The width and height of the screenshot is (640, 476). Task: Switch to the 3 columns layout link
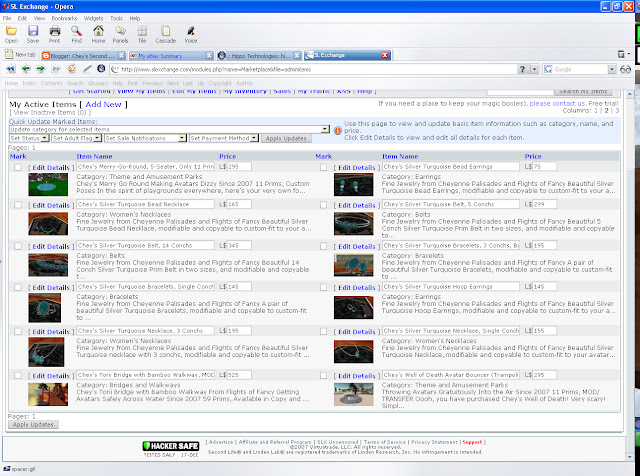click(617, 111)
